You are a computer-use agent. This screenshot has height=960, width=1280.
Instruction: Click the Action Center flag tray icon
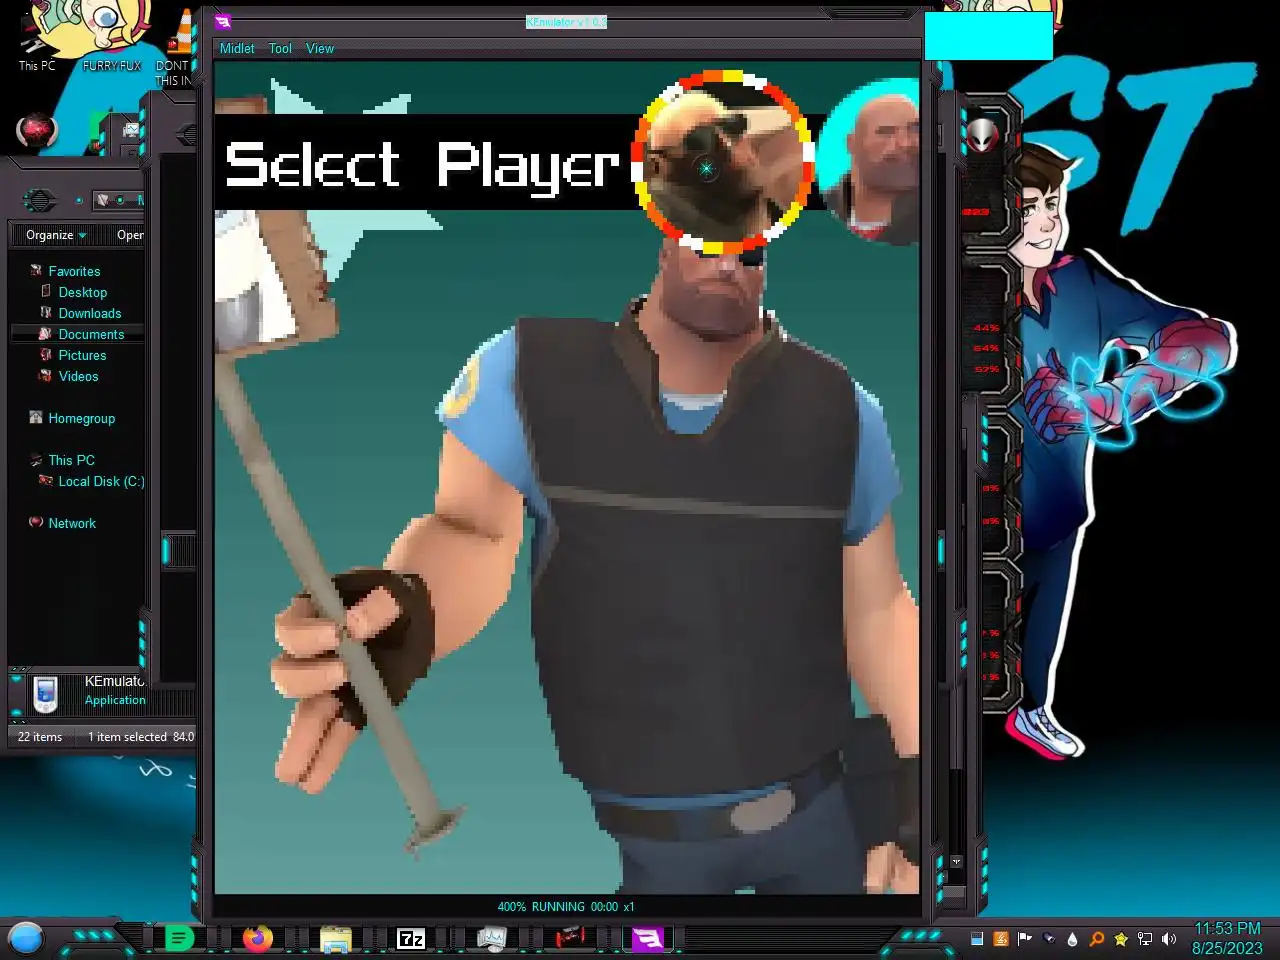(x=1024, y=939)
